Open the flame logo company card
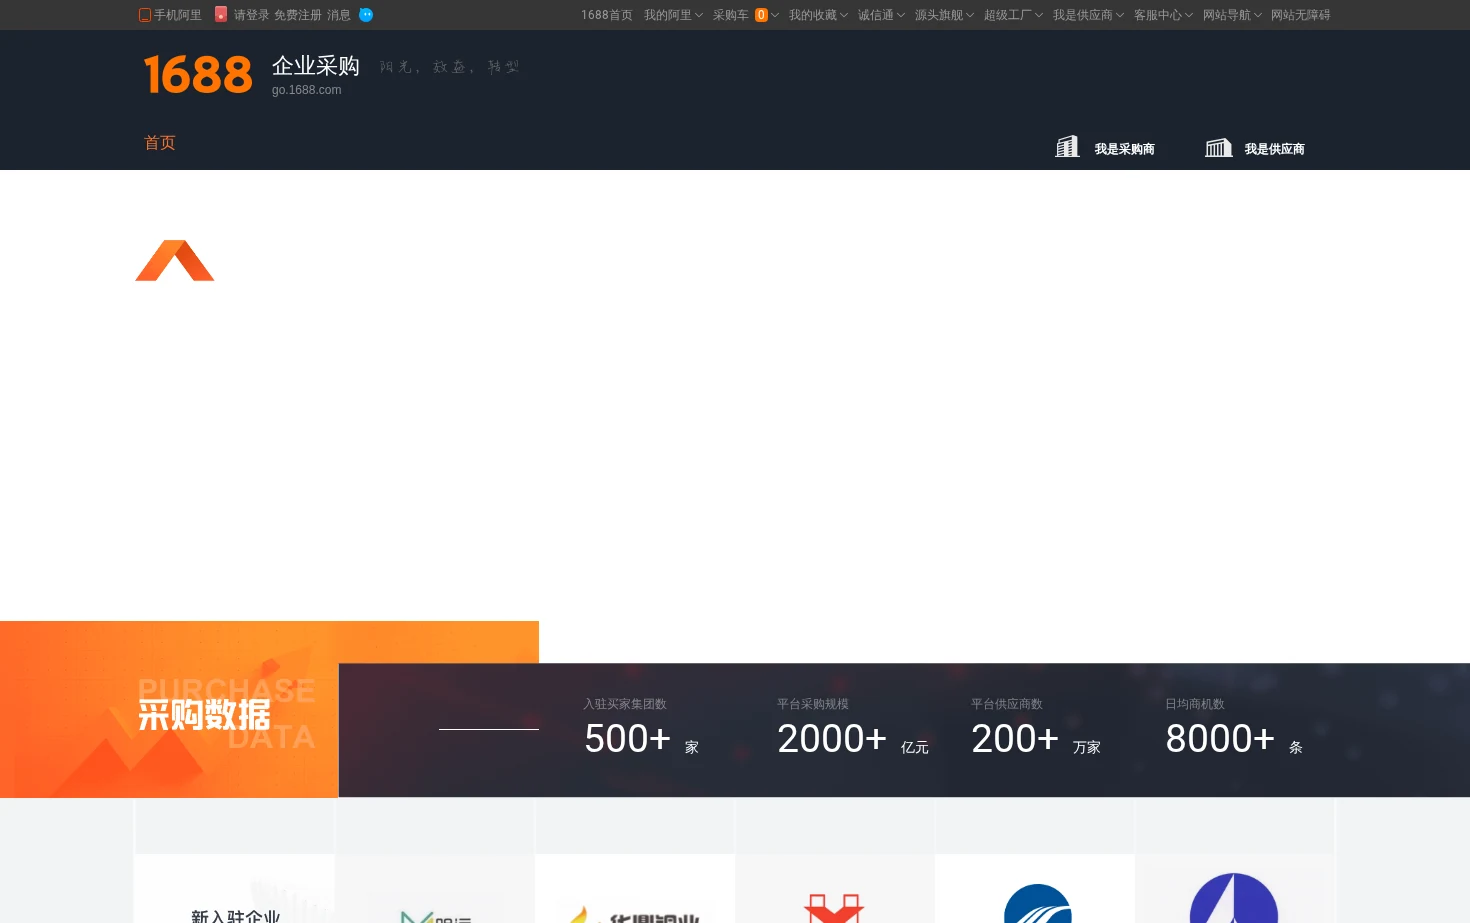 coord(635,889)
